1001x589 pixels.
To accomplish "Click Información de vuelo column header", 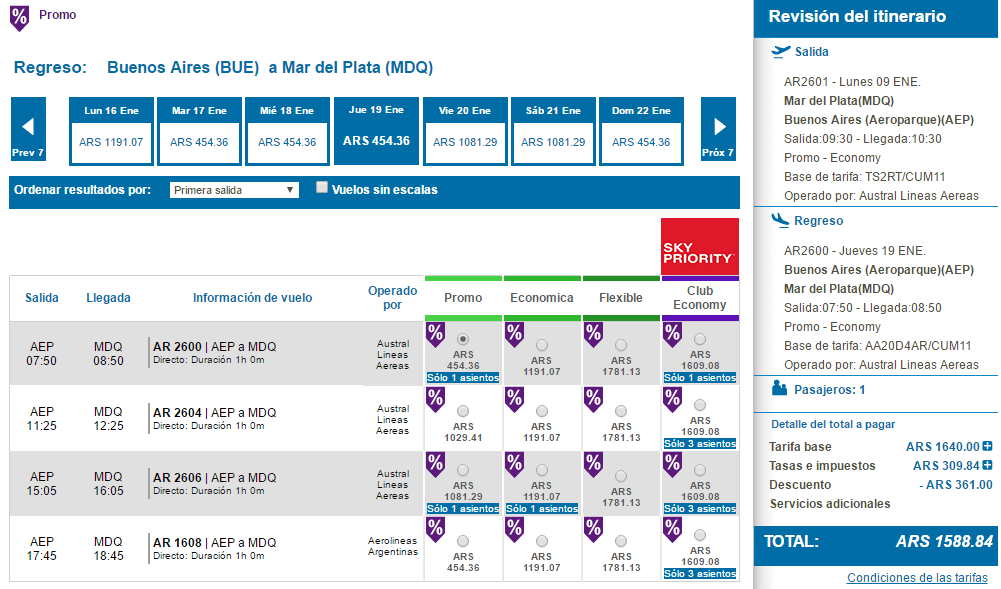I will (253, 297).
